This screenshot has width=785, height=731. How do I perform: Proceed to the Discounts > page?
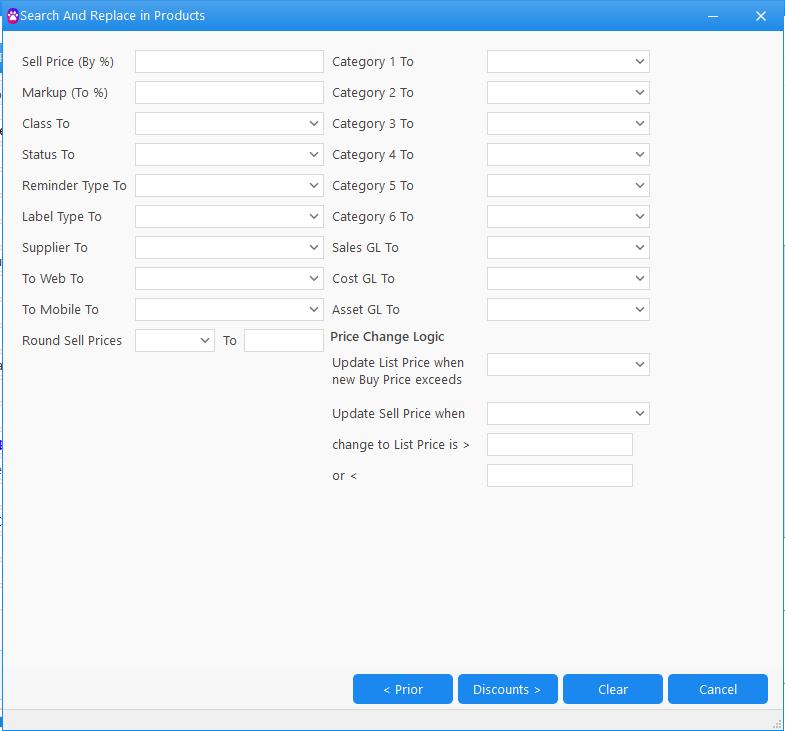coord(507,689)
